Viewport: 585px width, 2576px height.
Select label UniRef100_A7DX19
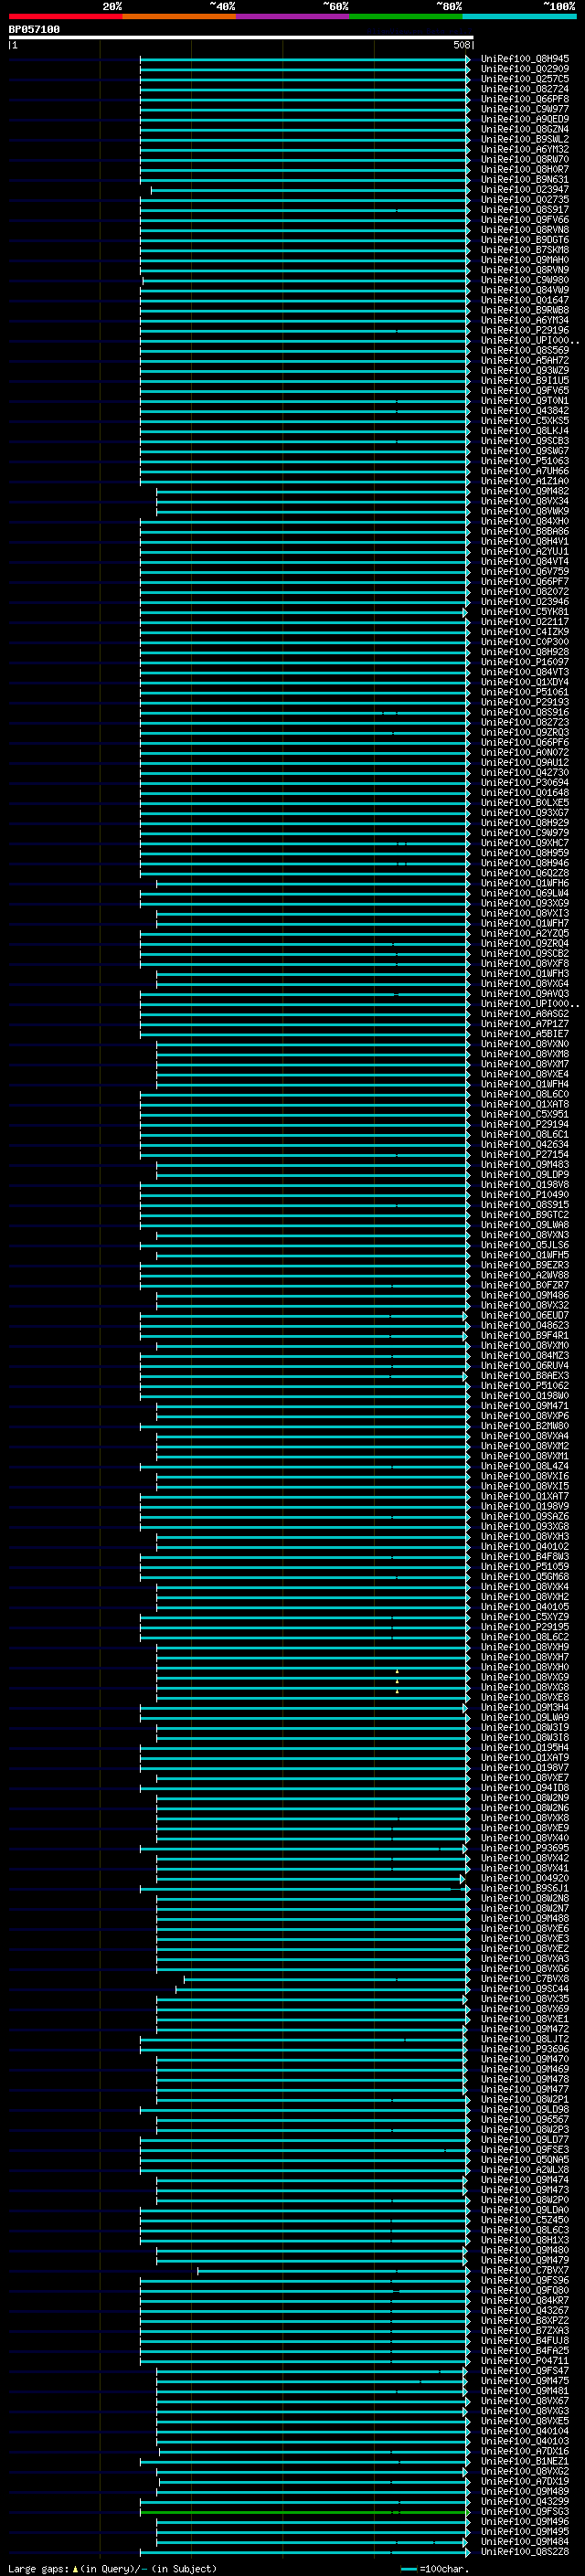click(525, 2482)
